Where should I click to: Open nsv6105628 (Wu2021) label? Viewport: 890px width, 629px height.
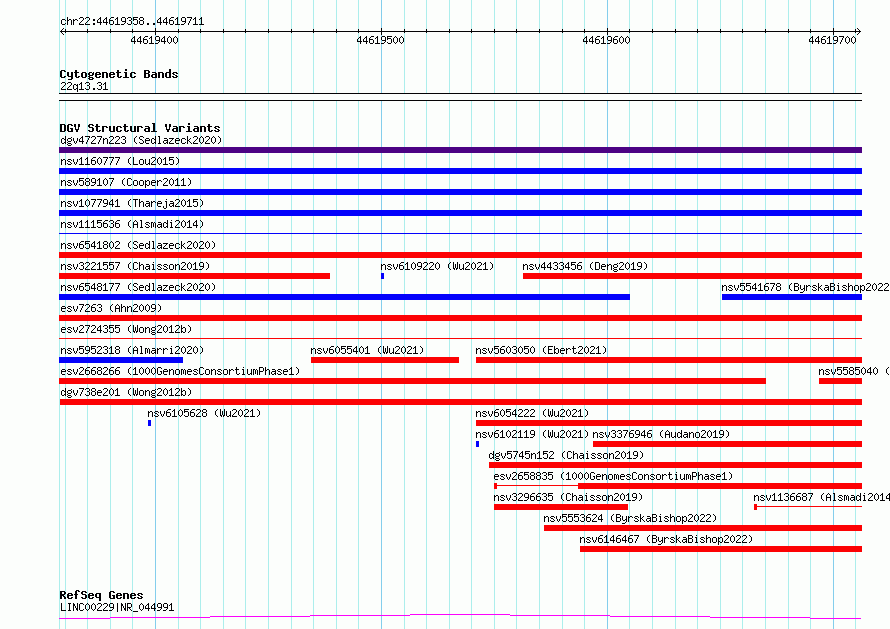tap(204, 413)
